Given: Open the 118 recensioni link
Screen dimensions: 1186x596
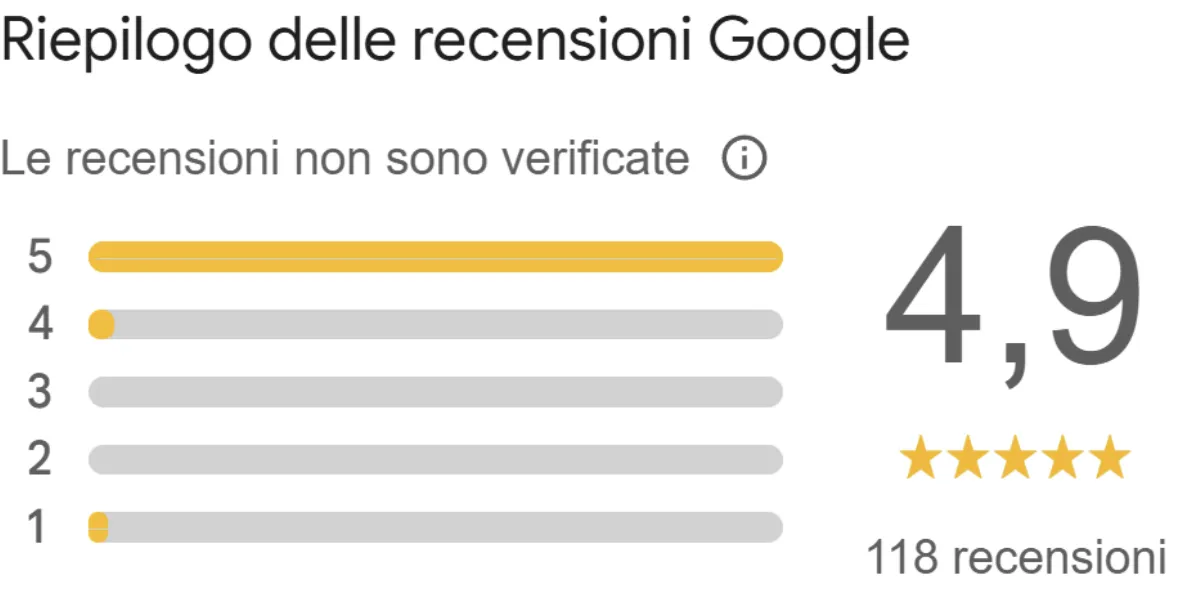Looking at the screenshot, I should 1015,557.
